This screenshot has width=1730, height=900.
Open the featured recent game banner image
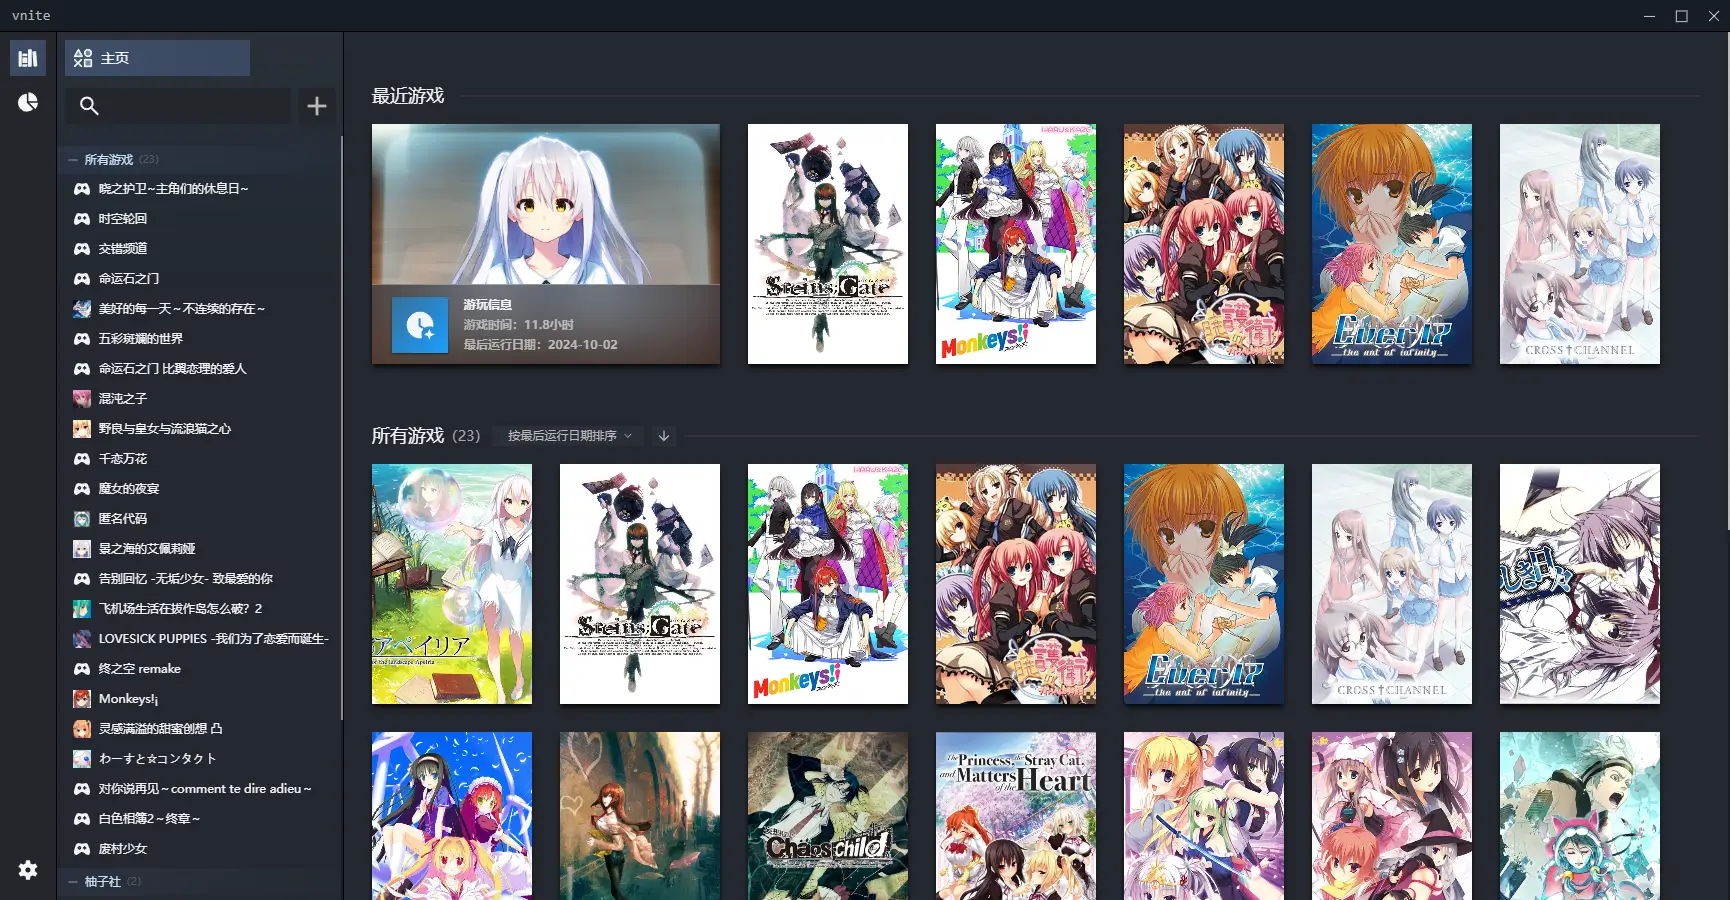tap(546, 244)
